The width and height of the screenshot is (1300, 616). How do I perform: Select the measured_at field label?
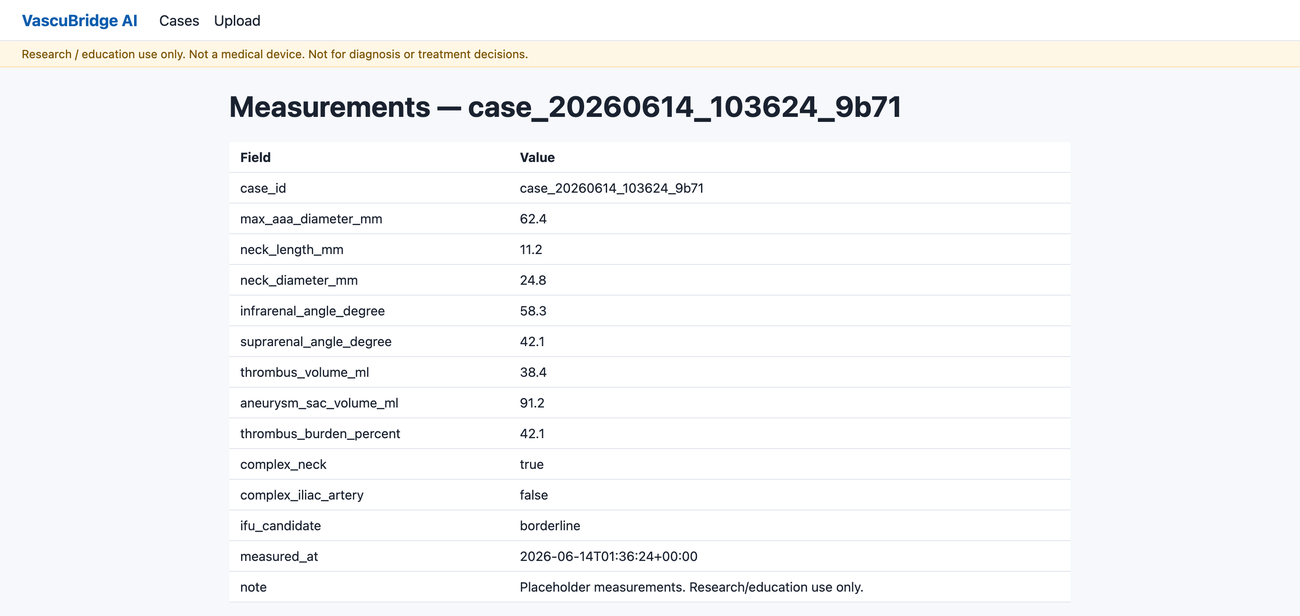coord(279,556)
